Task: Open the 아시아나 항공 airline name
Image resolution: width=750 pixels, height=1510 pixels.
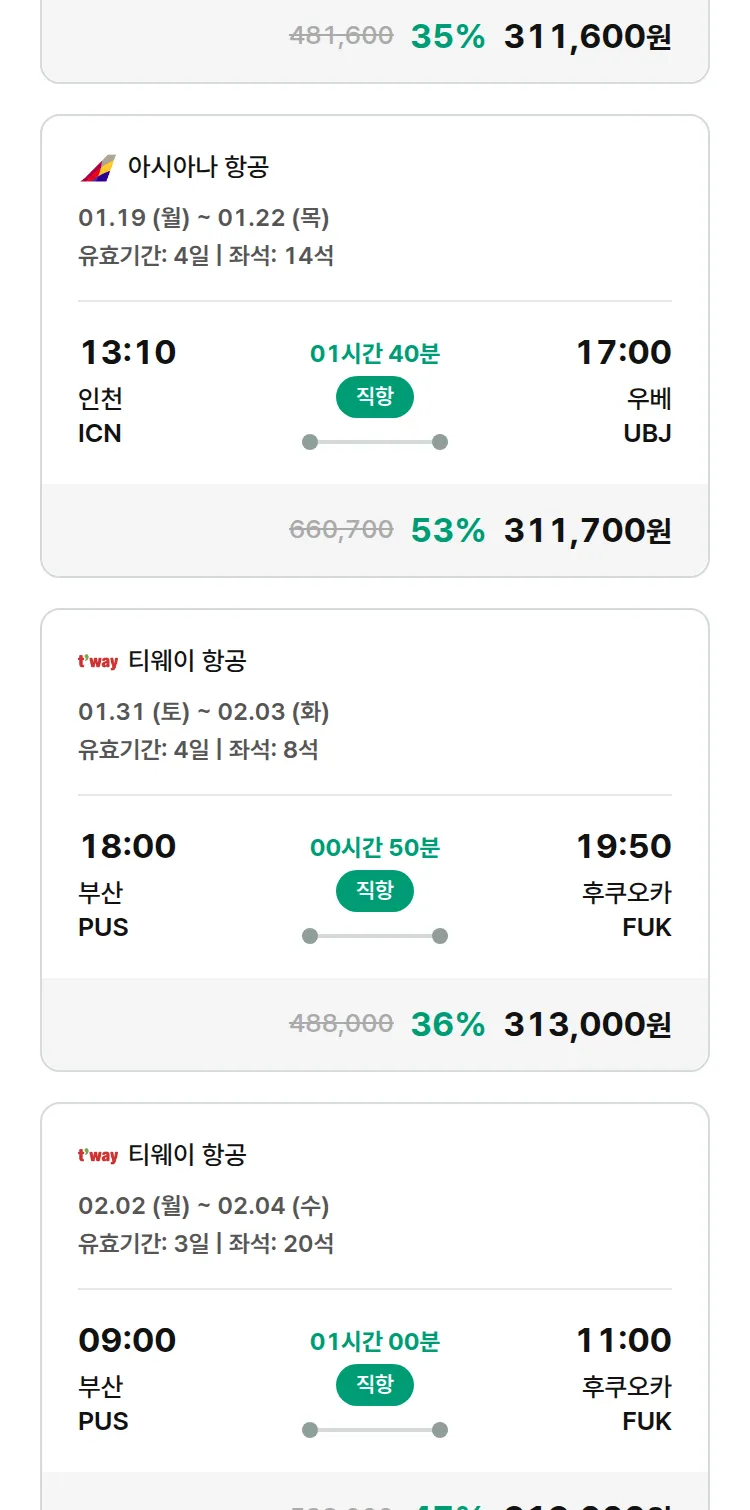Action: (x=198, y=167)
